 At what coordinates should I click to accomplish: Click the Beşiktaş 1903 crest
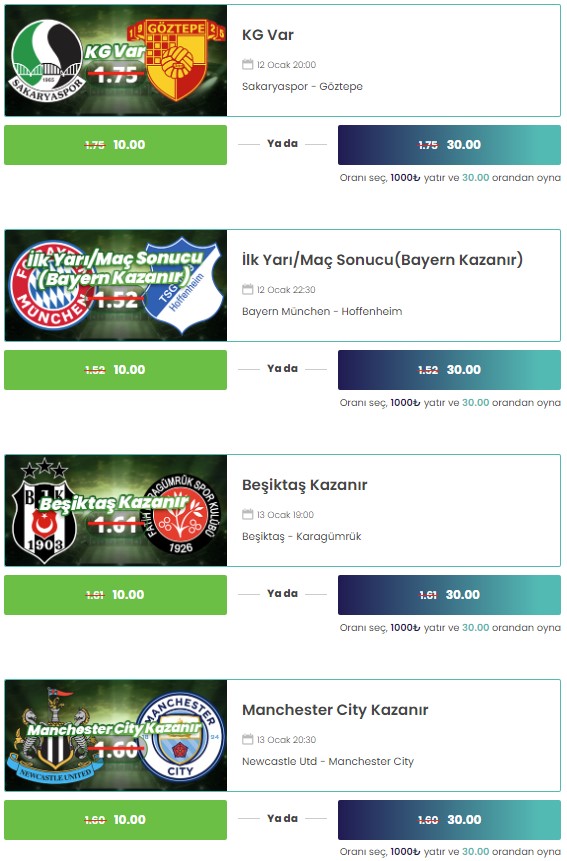coord(44,511)
